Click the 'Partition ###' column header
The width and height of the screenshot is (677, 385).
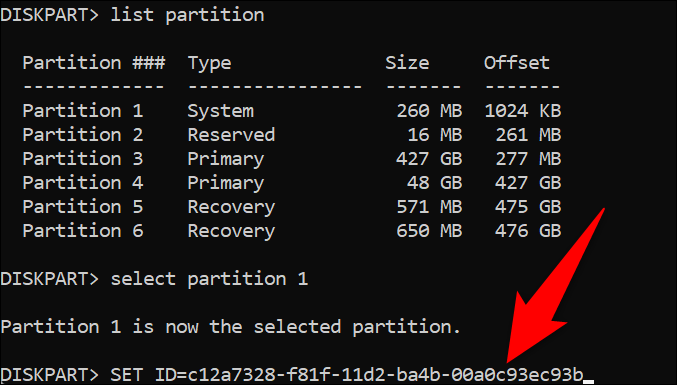[x=94, y=63]
